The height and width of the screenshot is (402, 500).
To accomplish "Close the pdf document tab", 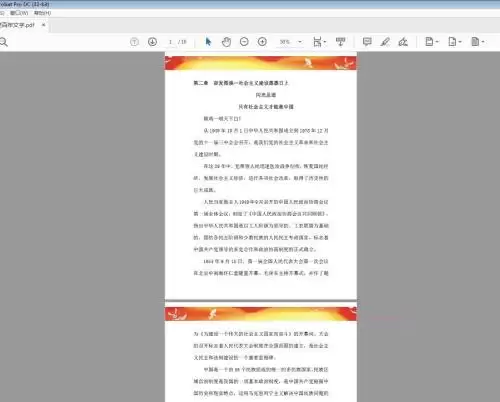I will 43,25.
